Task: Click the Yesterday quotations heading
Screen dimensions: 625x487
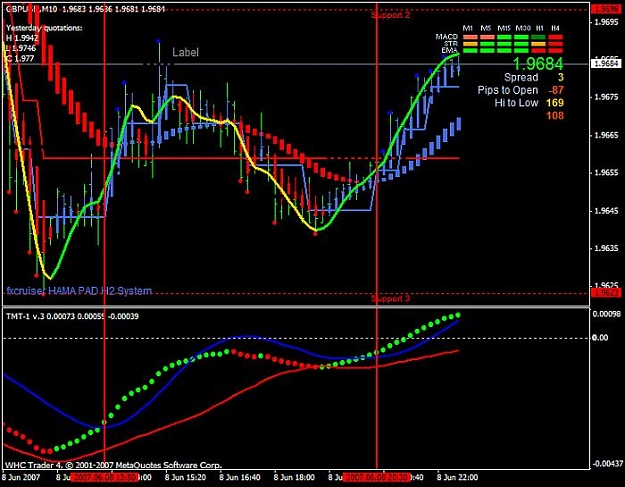Action: [44, 28]
